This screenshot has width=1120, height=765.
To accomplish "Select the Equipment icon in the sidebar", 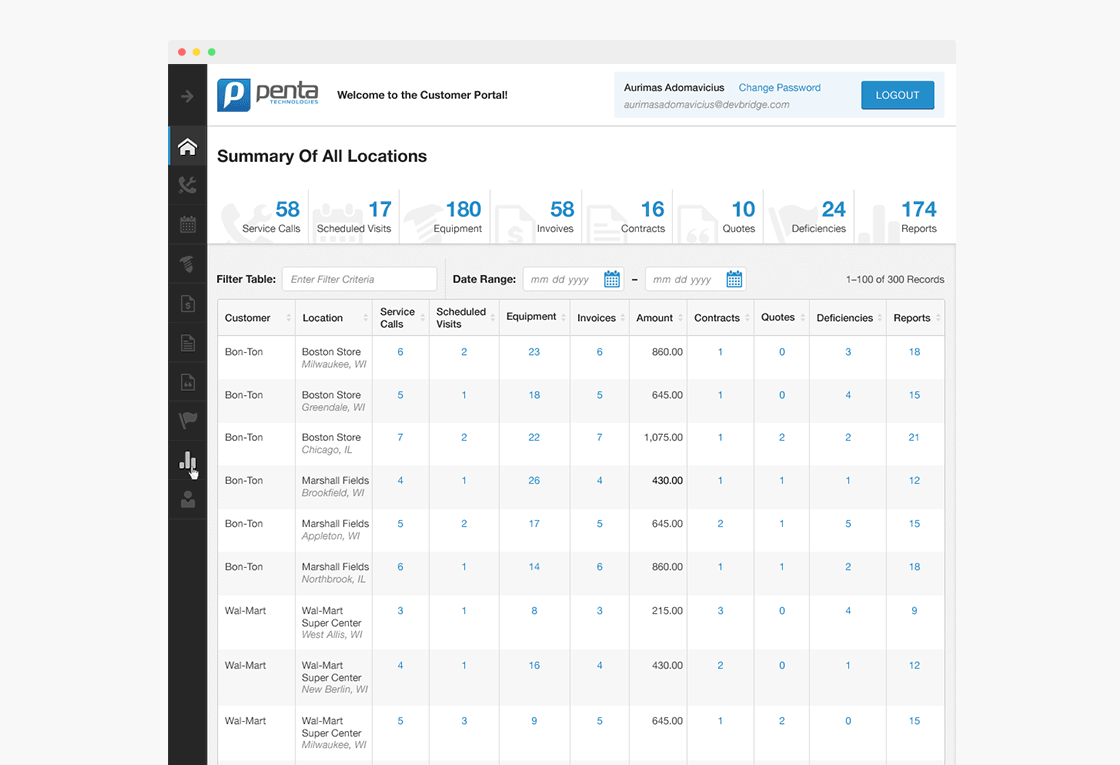I will pyautogui.click(x=187, y=263).
